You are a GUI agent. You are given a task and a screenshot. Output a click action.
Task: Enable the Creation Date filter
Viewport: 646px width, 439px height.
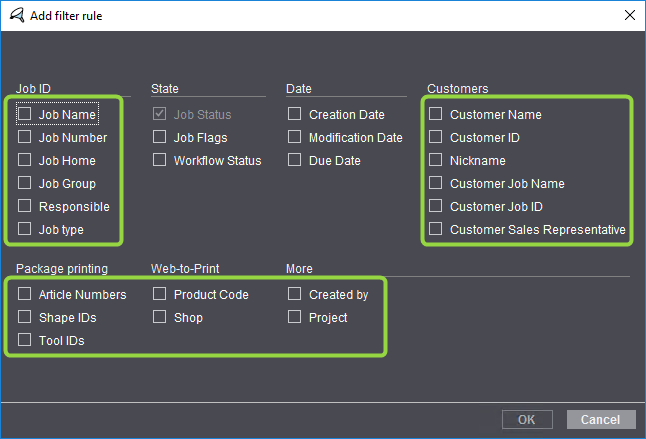point(295,114)
